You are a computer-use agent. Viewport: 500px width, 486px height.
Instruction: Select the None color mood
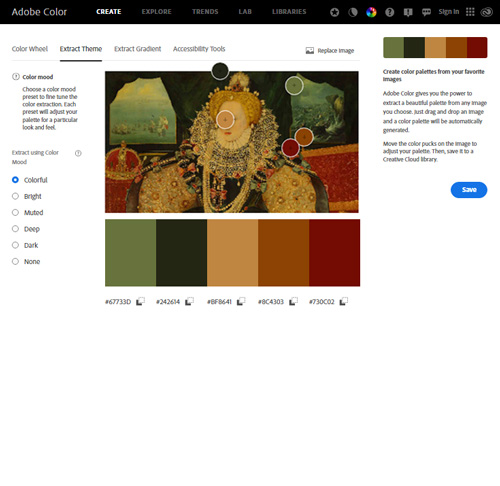pos(15,261)
